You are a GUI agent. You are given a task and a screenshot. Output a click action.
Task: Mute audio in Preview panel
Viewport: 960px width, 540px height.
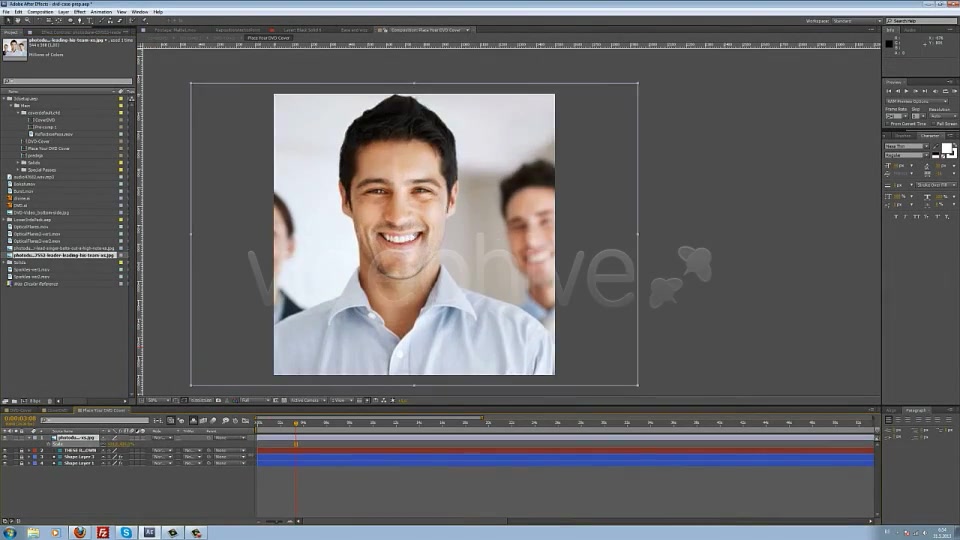tap(936, 91)
